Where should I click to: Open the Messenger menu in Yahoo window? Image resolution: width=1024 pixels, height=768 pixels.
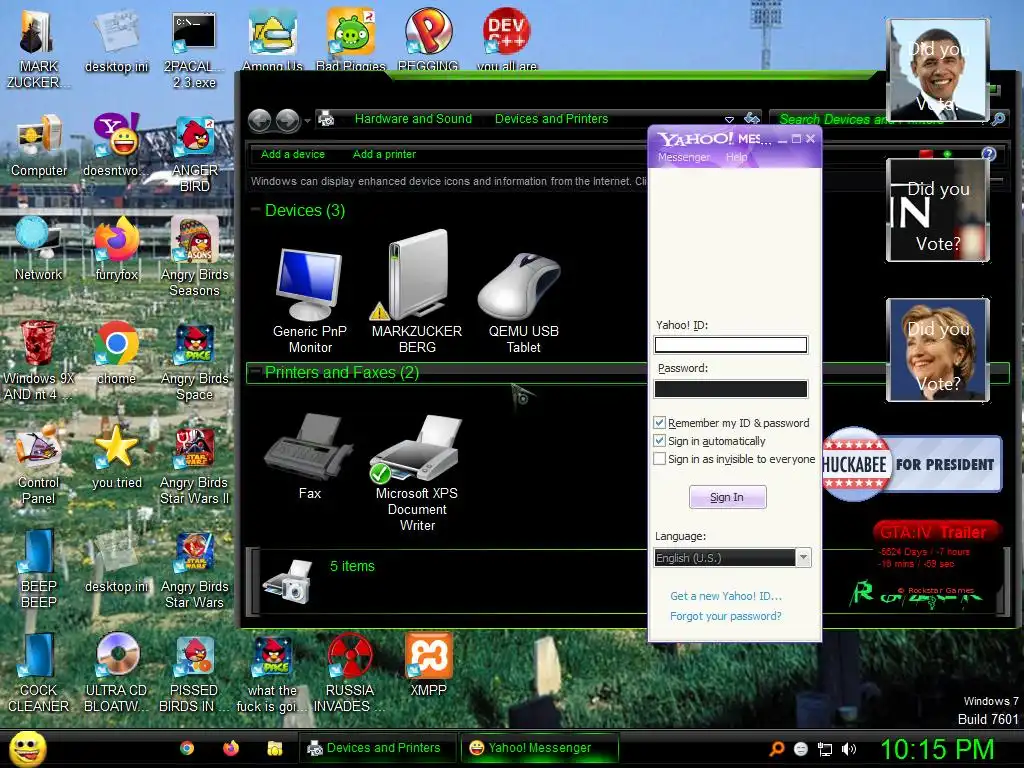(x=684, y=157)
